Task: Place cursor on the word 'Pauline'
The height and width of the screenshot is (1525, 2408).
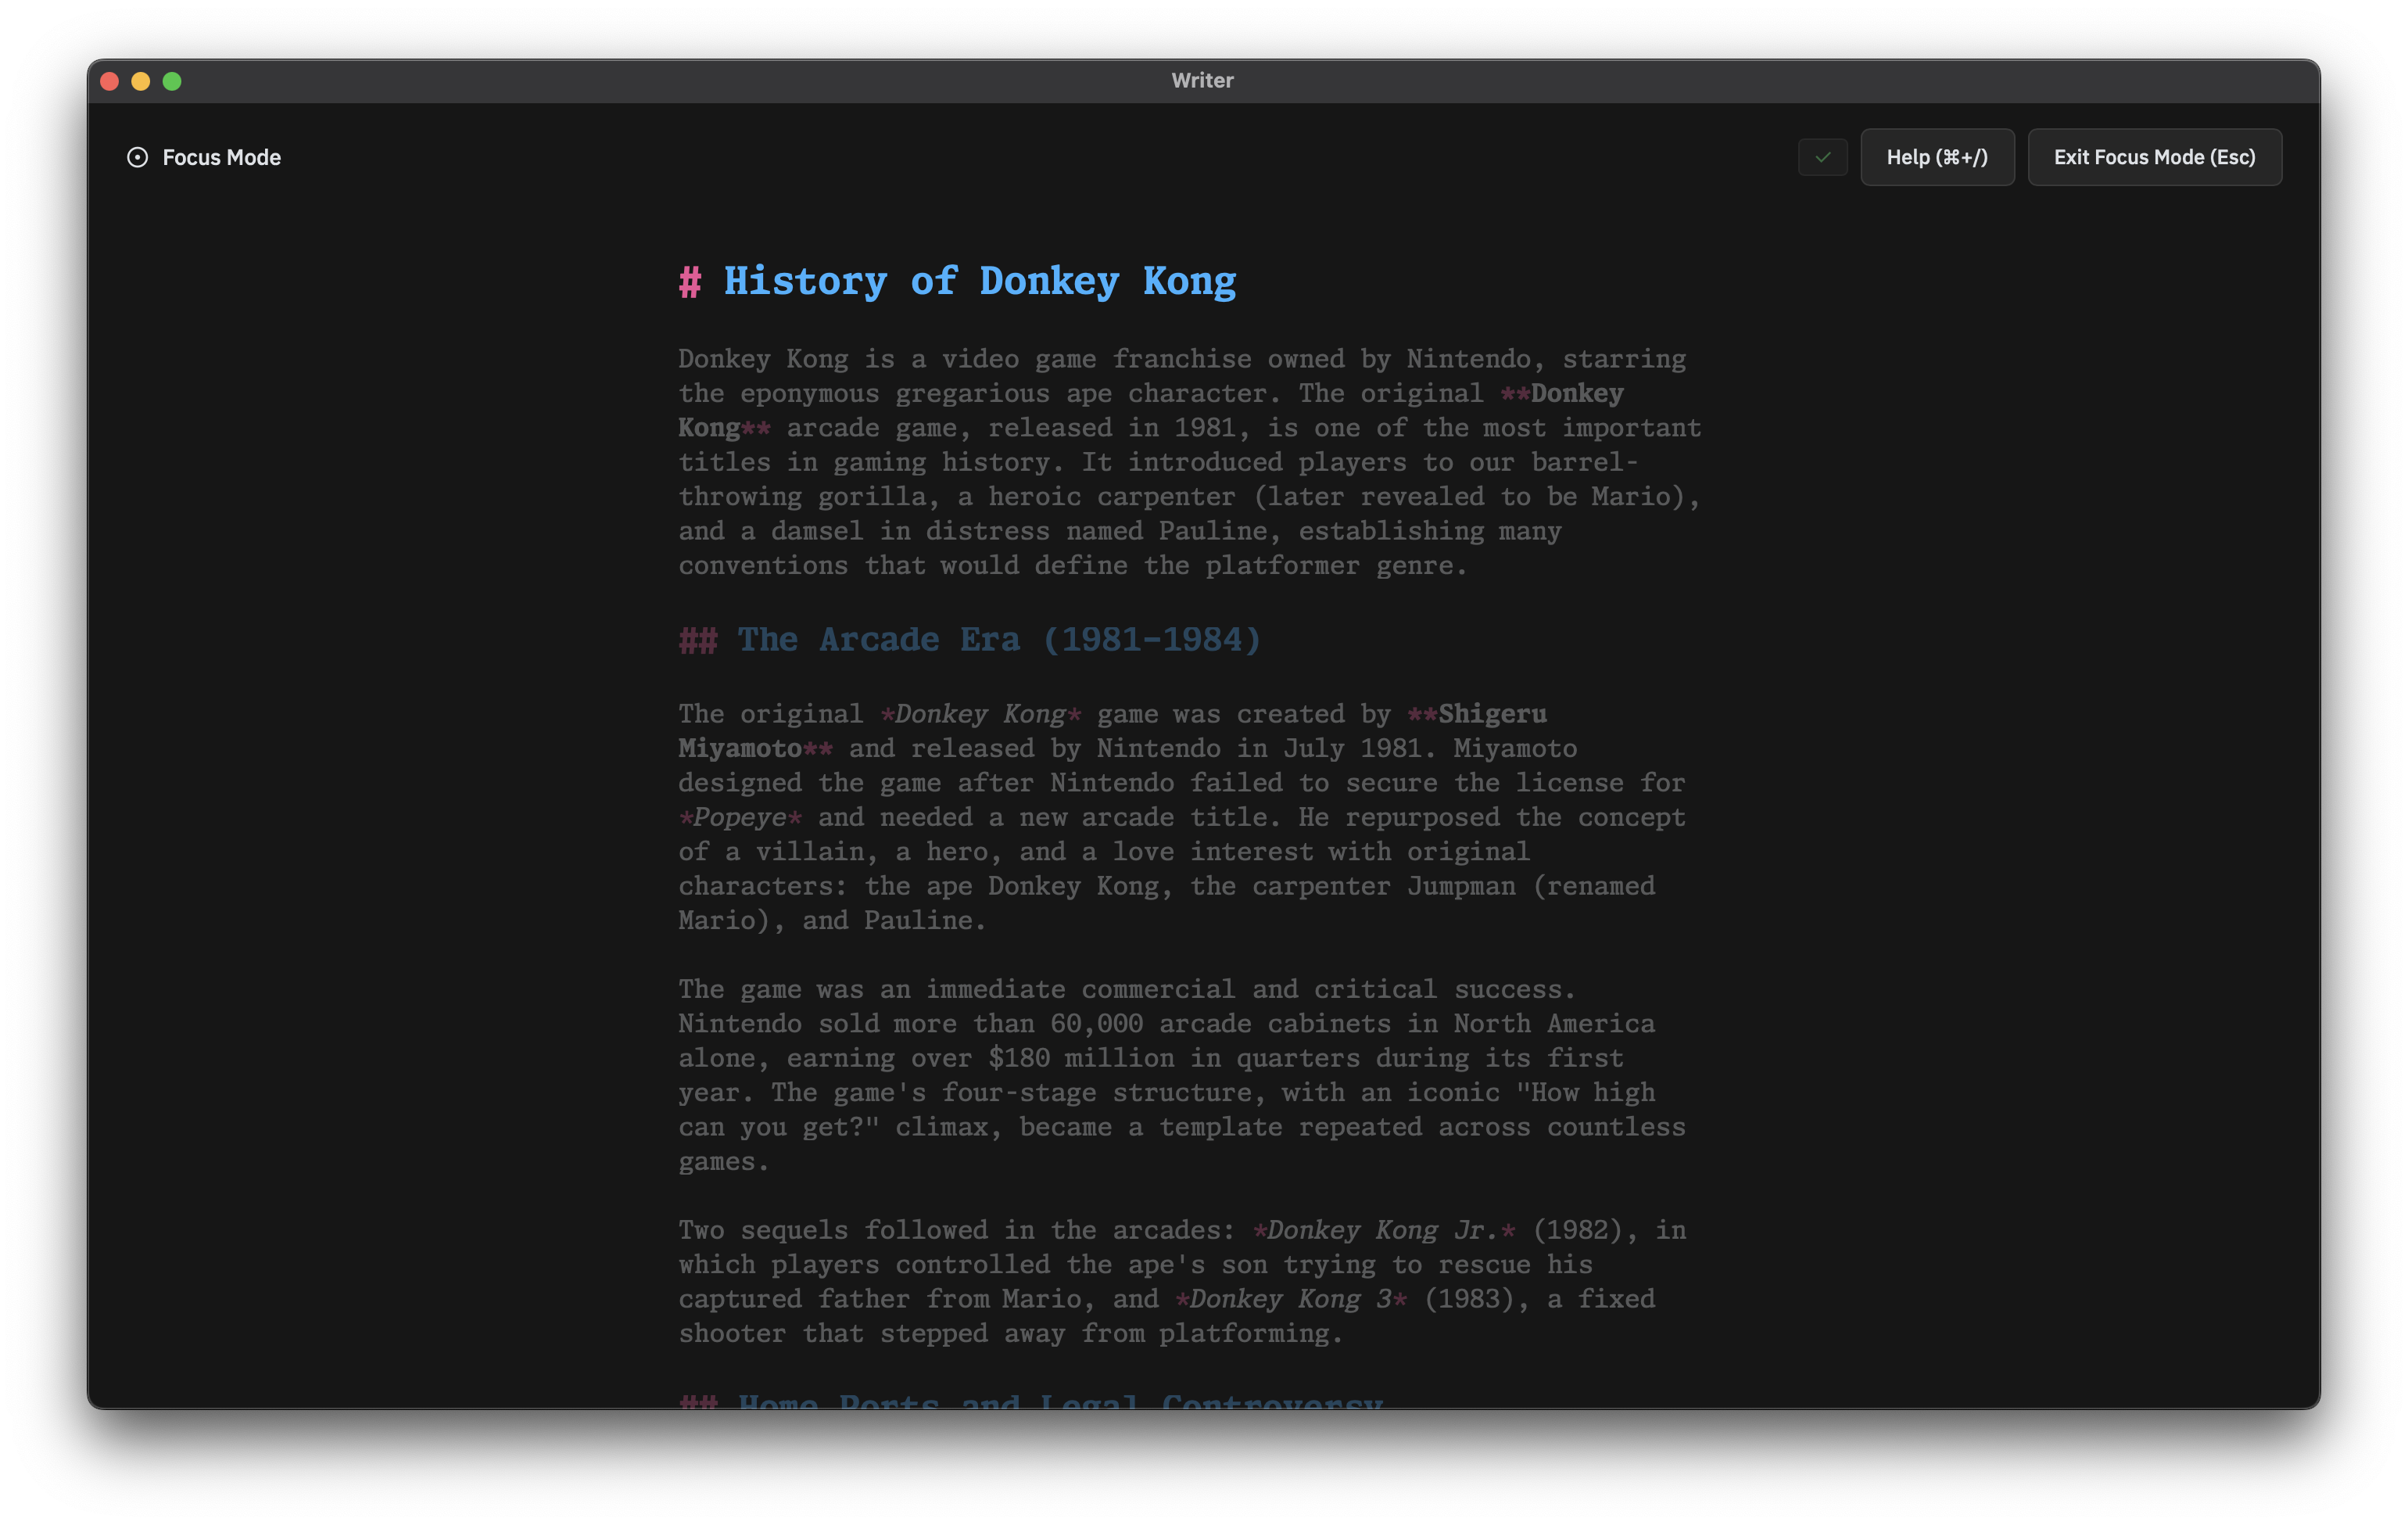Action: (x=1212, y=531)
